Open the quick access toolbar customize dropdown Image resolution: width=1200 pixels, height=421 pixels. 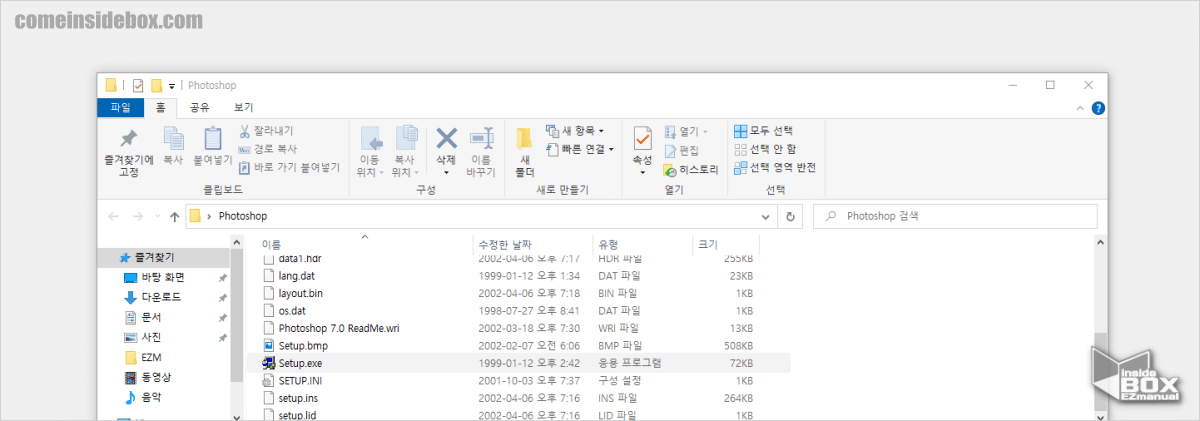tap(172, 86)
